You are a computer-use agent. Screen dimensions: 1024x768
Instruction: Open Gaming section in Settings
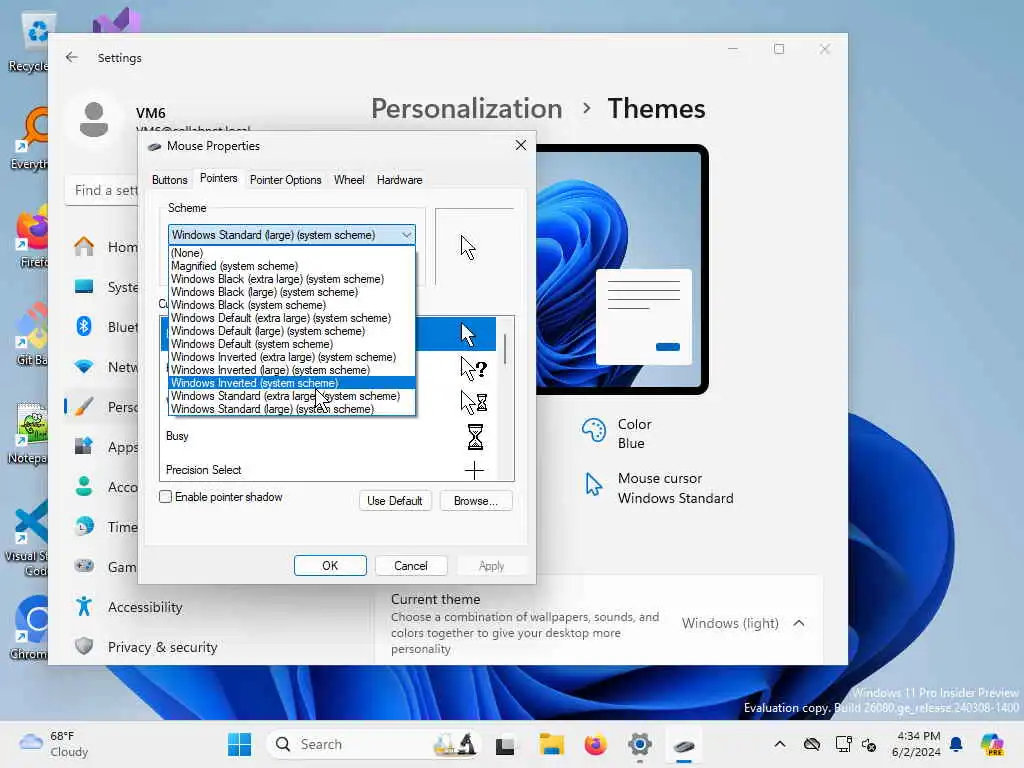pos(104,567)
